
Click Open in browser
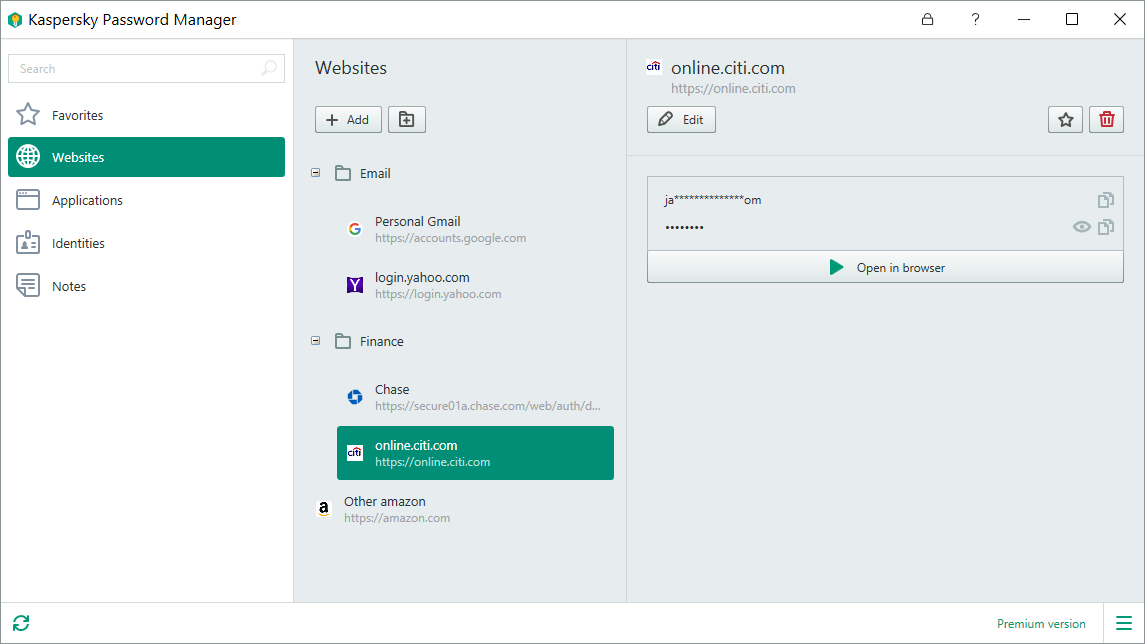pyautogui.click(x=885, y=267)
